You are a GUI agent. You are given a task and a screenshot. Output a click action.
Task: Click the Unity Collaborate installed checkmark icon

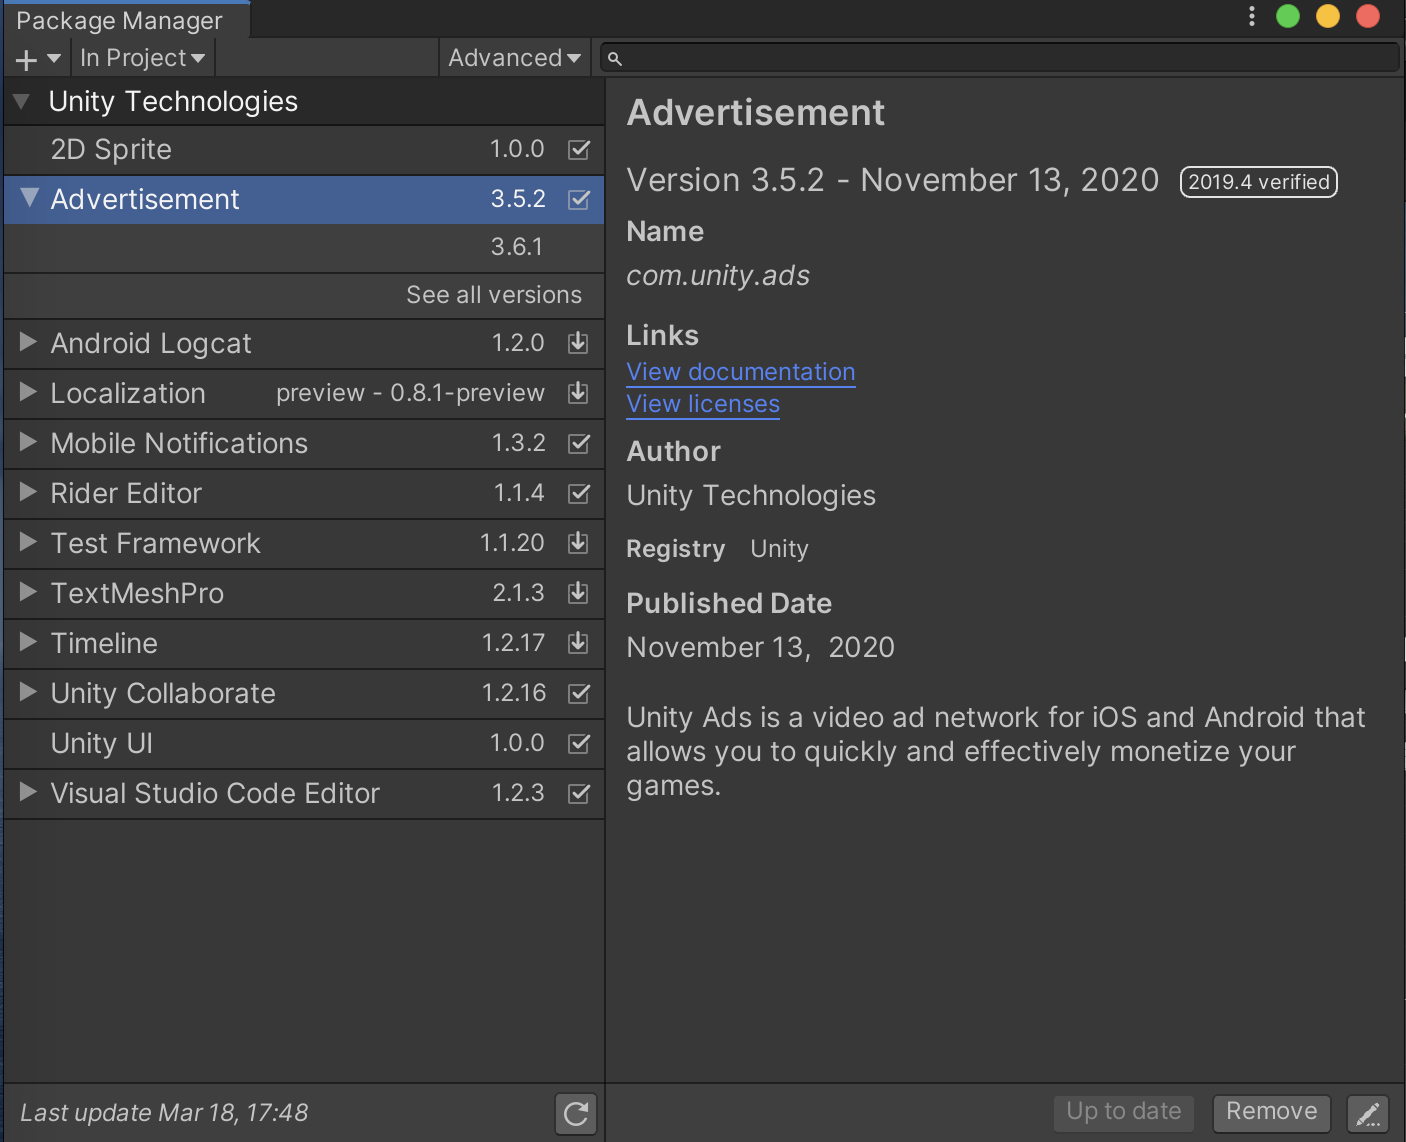(579, 693)
